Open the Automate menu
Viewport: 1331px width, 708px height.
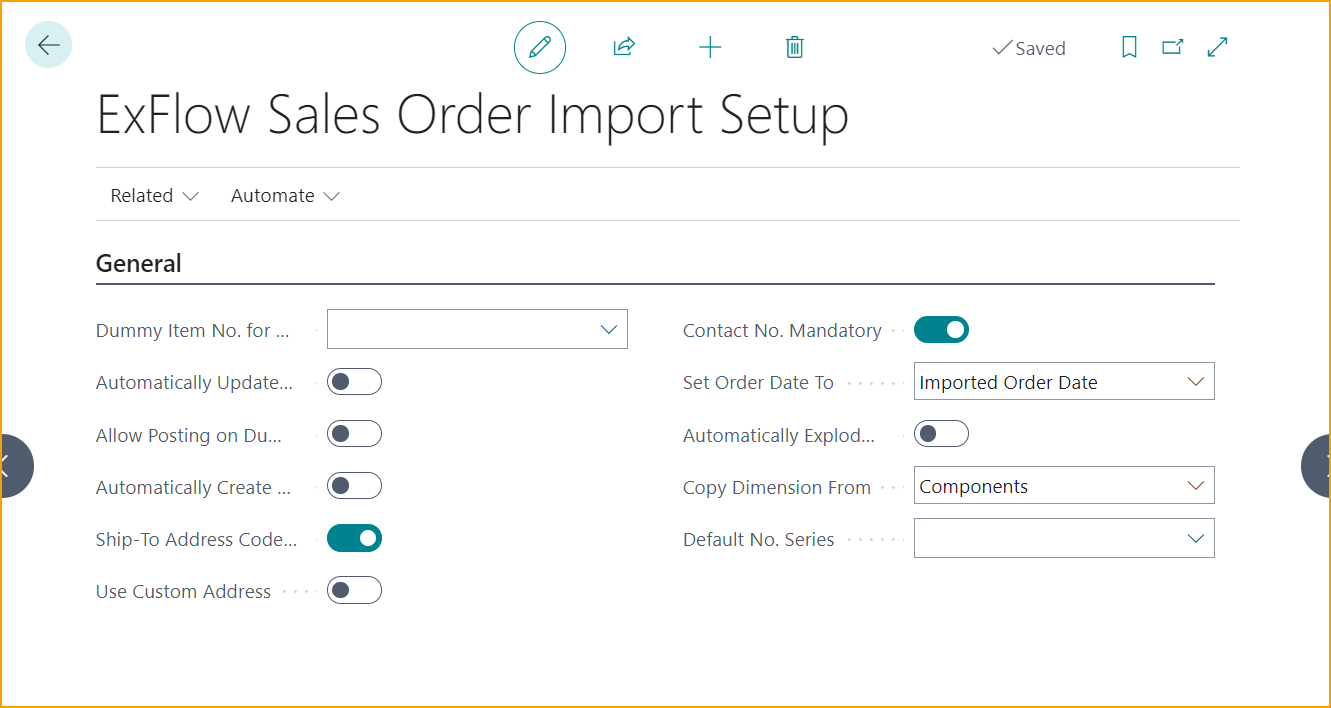pos(284,195)
